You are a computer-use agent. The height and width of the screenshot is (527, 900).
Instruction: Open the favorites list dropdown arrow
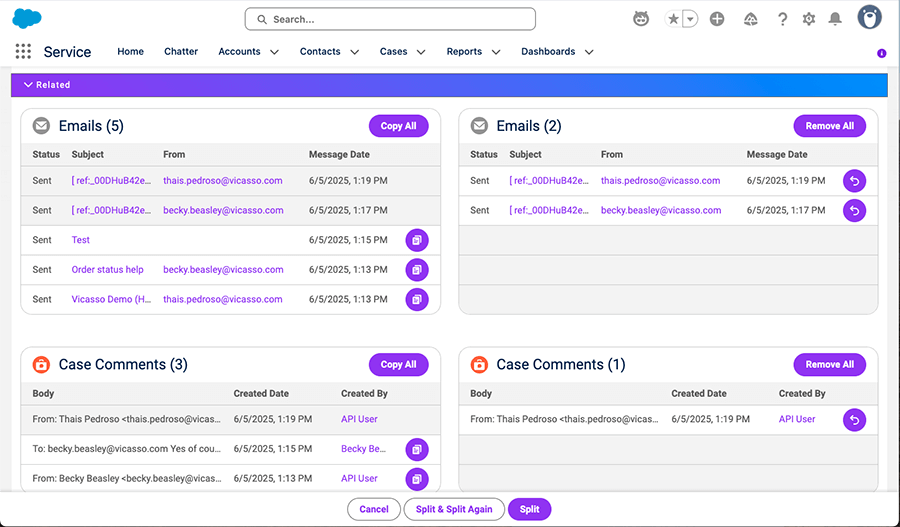tap(690, 19)
